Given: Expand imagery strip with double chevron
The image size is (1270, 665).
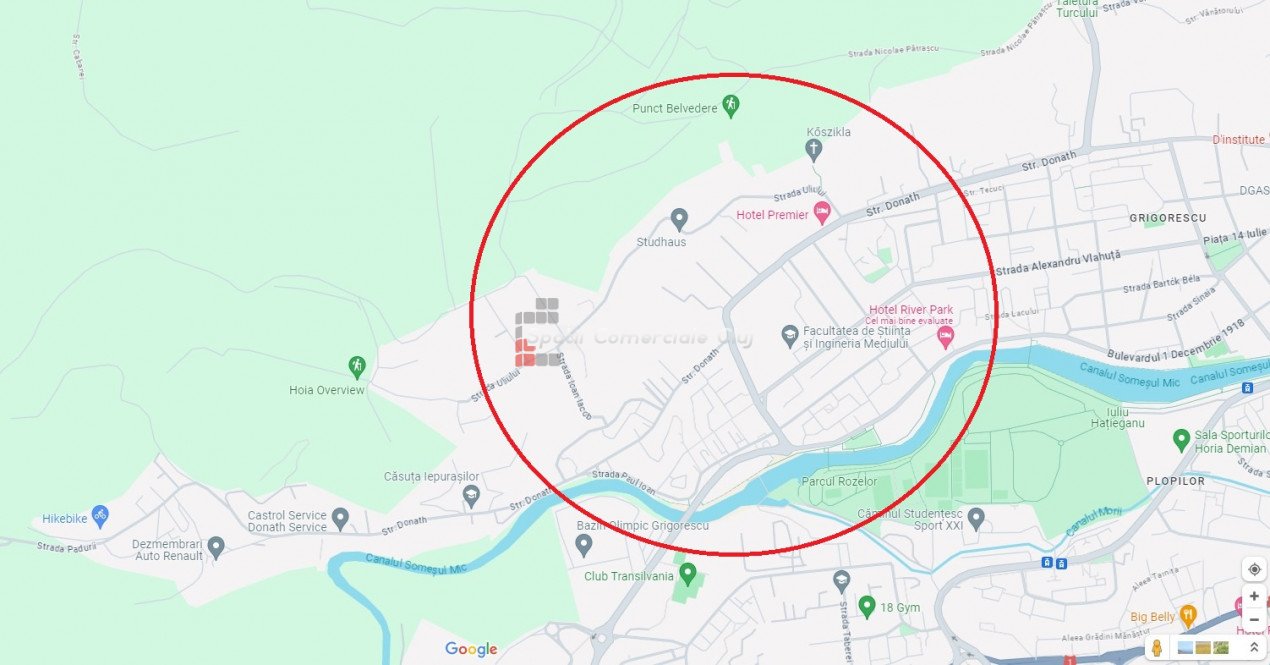Looking at the screenshot, I should [x=1253, y=648].
